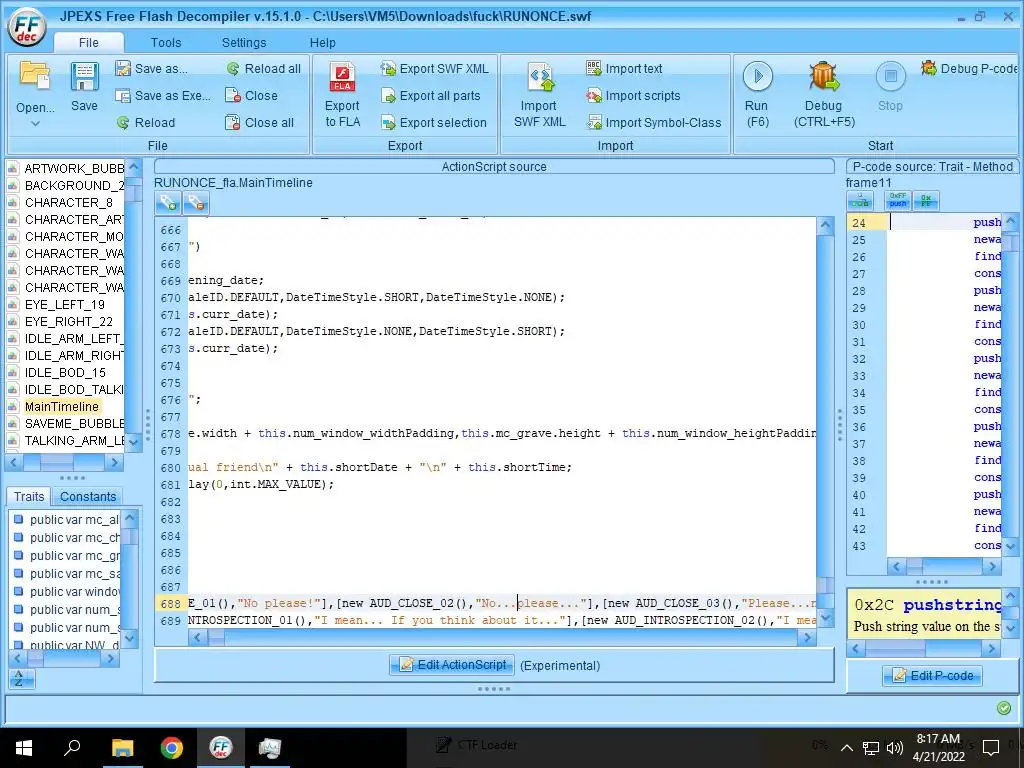Click Export selection
Screen dimensions: 1024x768
434,122
